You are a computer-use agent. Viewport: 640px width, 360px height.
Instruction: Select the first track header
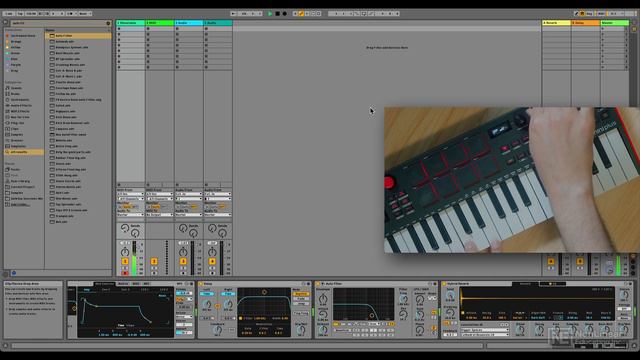tap(131, 23)
